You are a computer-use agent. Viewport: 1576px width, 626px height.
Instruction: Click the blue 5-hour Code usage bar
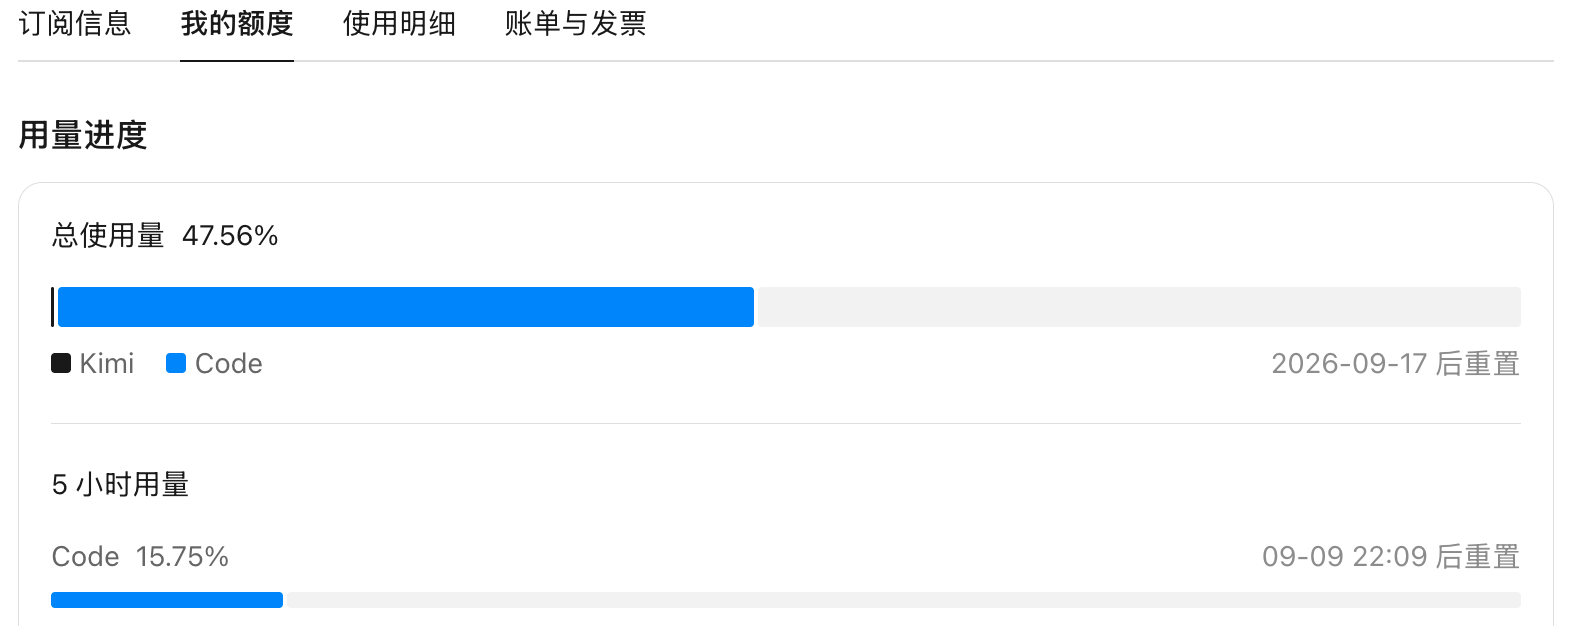(x=167, y=600)
